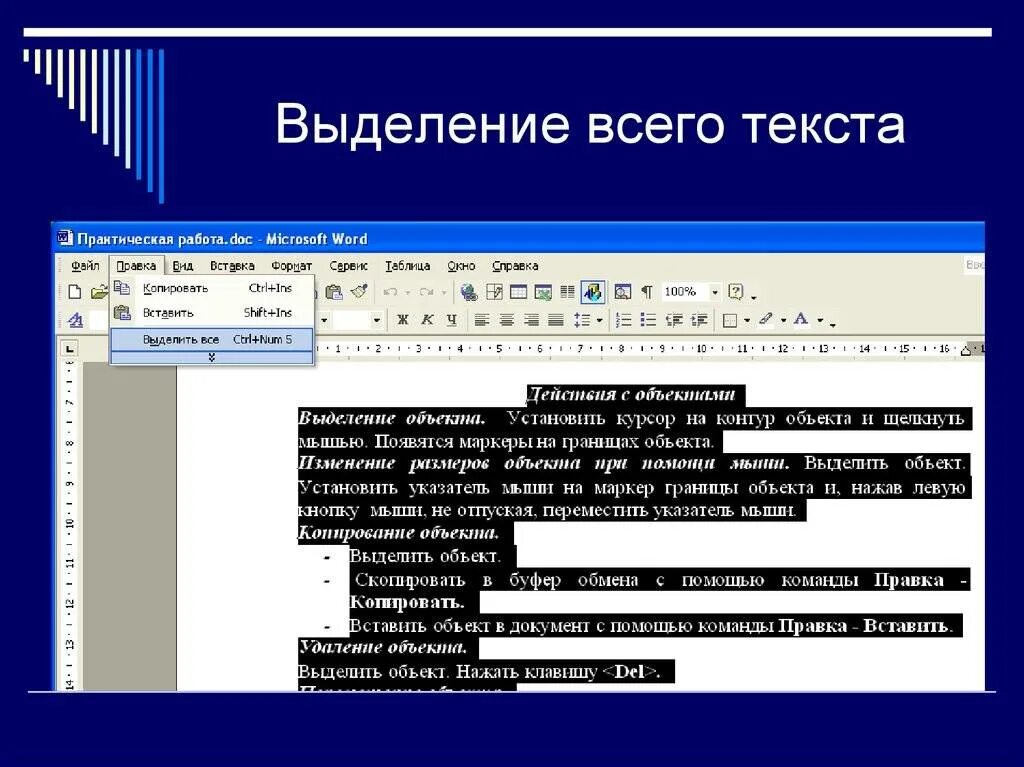Open the font size dropdown arrow
Image resolution: width=1024 pixels, height=767 pixels.
point(376,321)
